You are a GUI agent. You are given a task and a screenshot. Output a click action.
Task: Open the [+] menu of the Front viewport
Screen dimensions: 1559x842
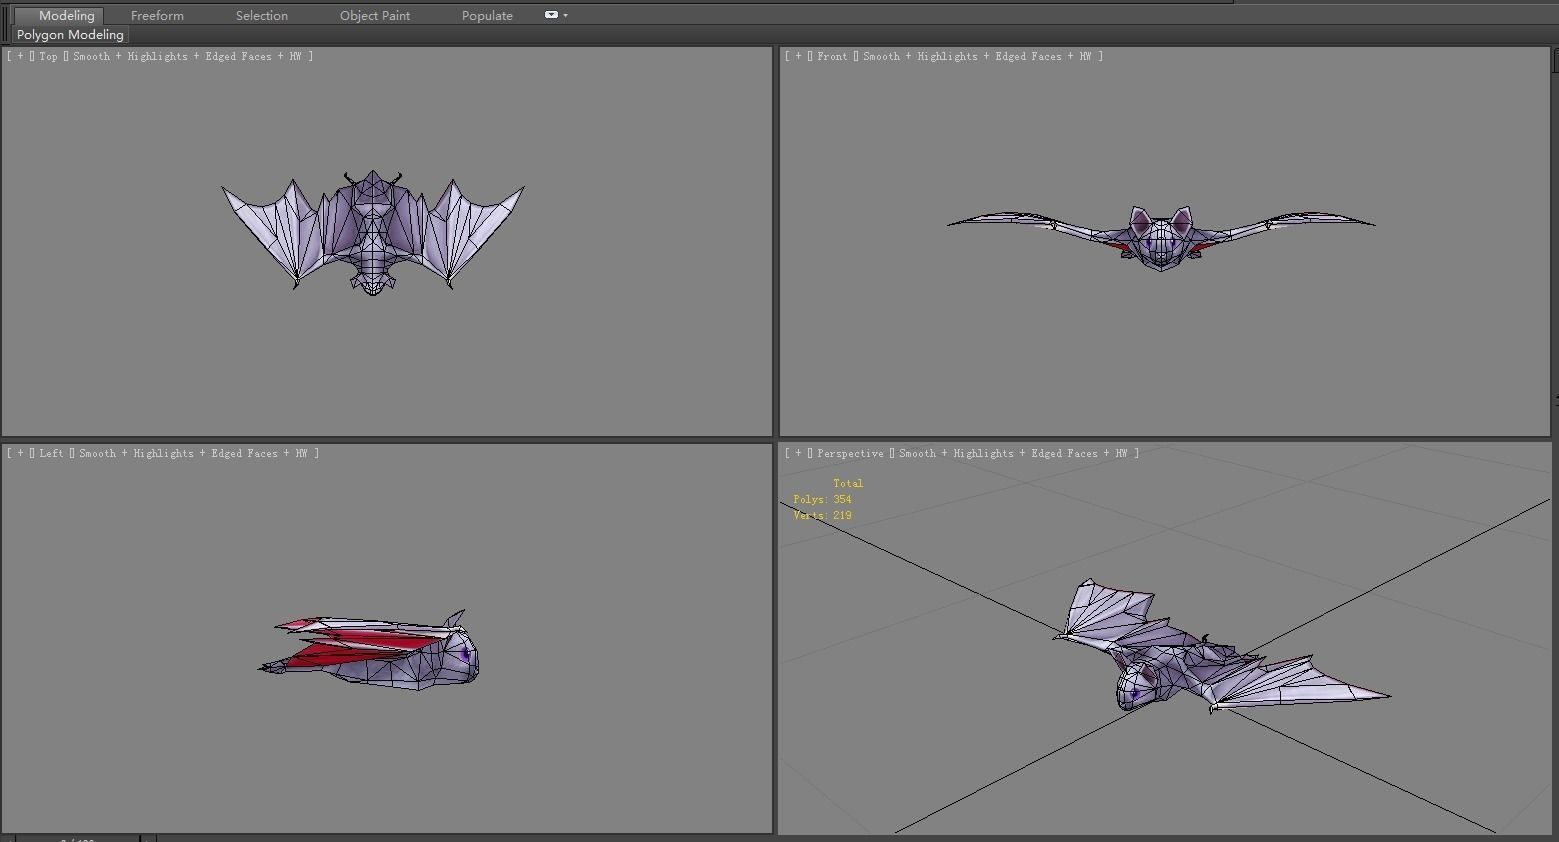point(798,56)
